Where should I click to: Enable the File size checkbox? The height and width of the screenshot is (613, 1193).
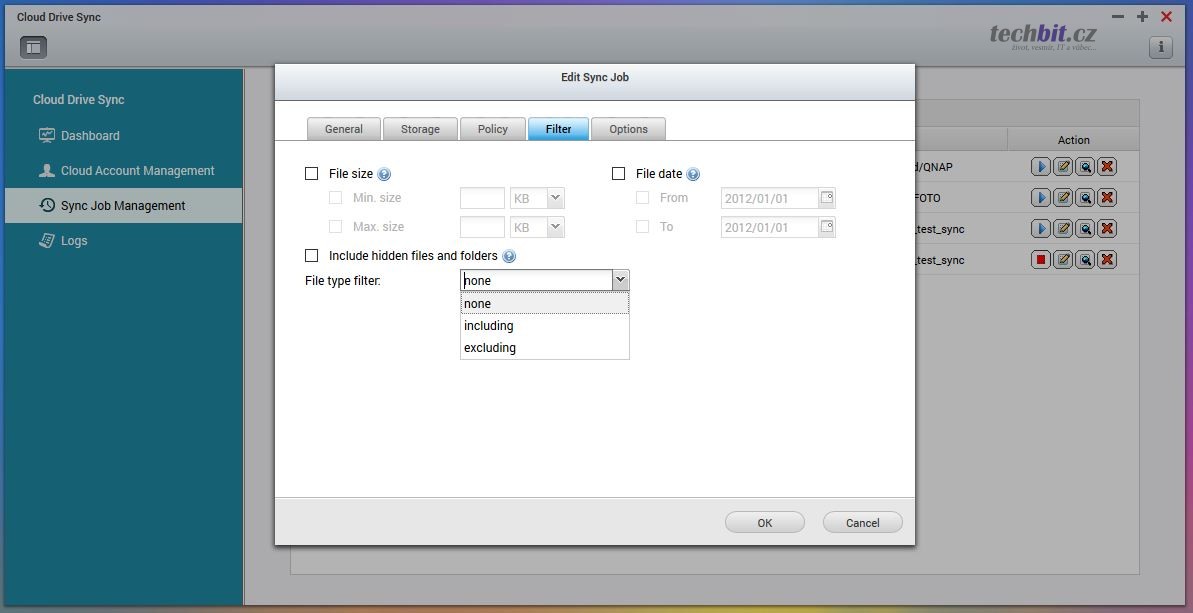[312, 174]
